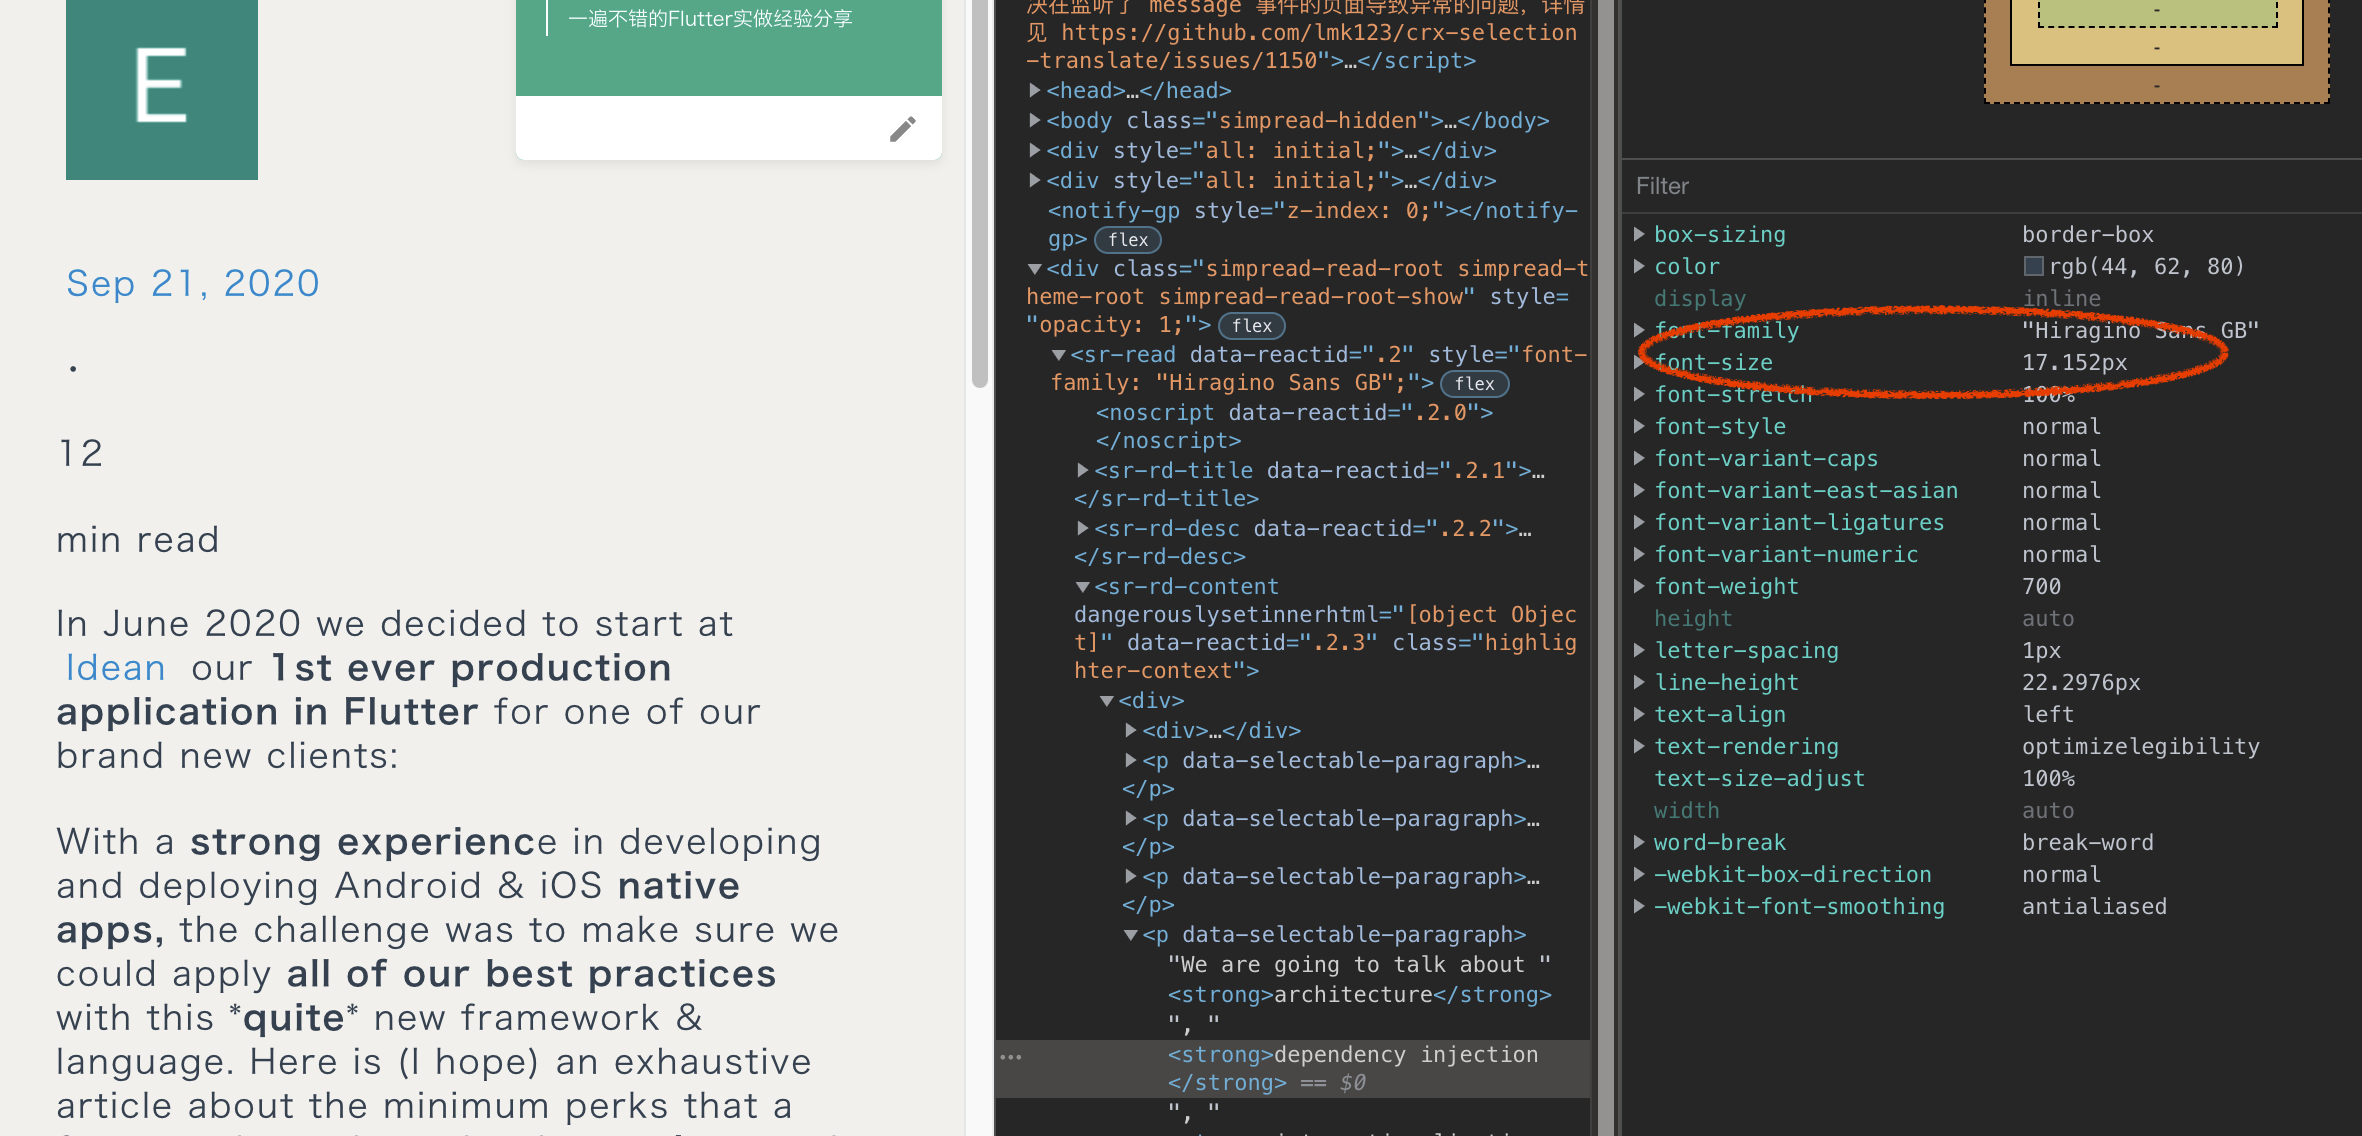Click the color swatch for rgb(44, 62, 80)
The height and width of the screenshot is (1136, 2362).
pos(2033,266)
